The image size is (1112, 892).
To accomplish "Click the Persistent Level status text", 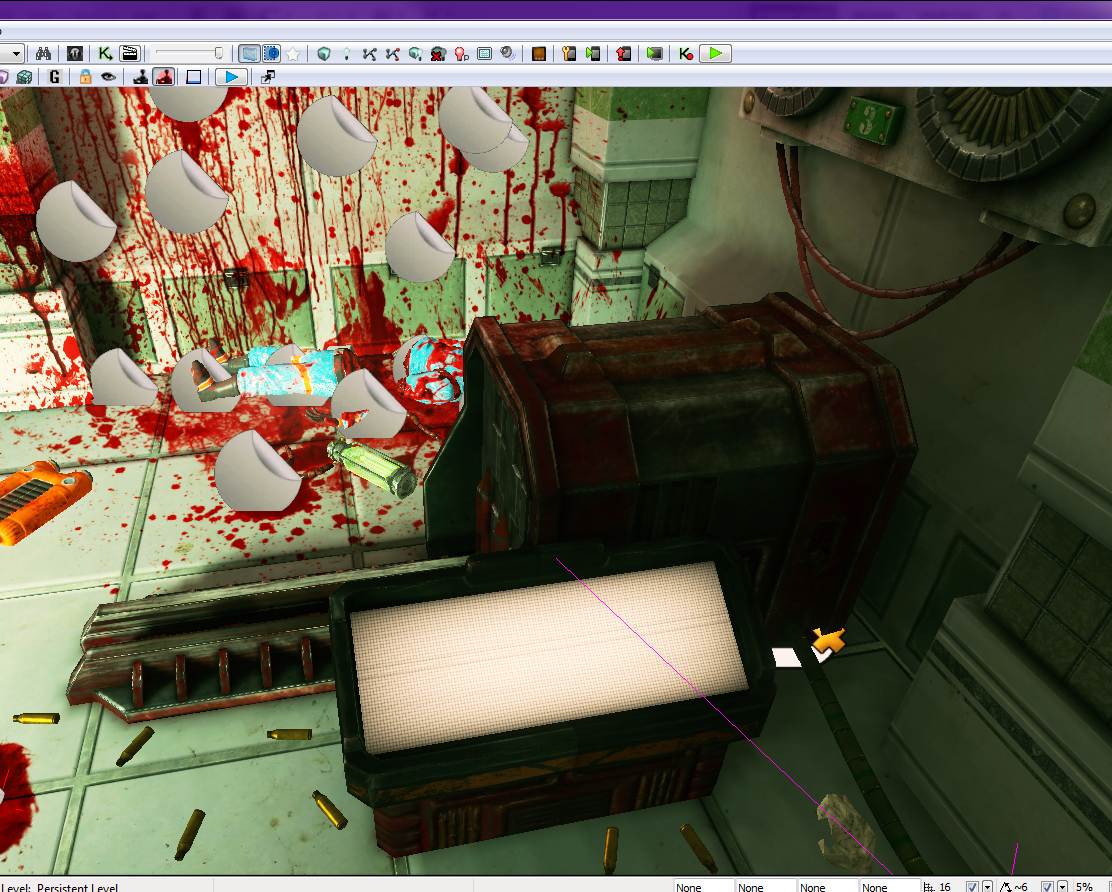I will pos(77,887).
